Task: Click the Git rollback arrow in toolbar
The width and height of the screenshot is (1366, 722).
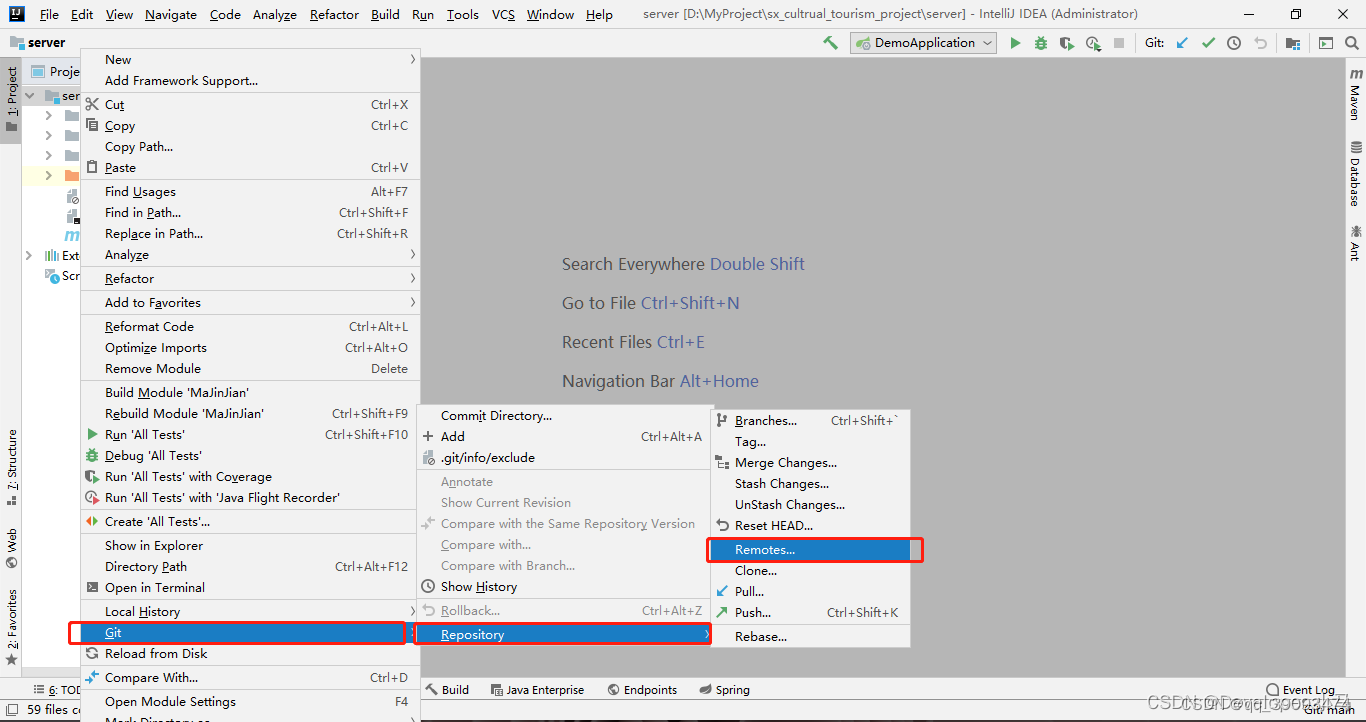Action: tap(1260, 43)
